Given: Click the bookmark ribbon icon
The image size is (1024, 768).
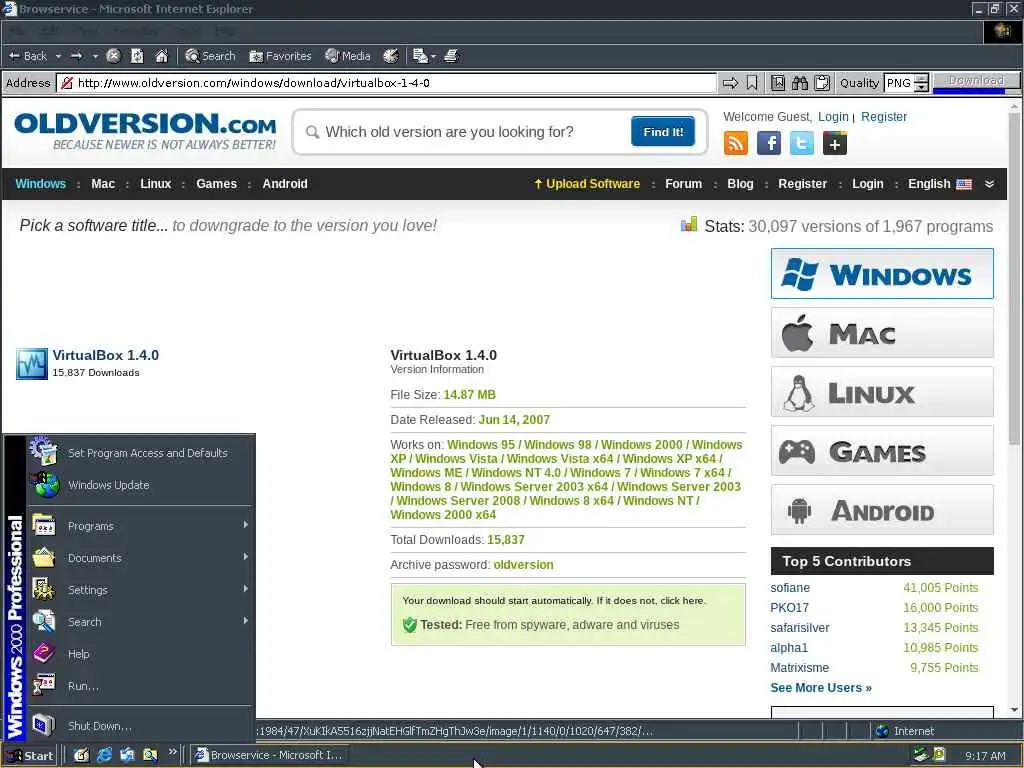Looking at the screenshot, I should pos(752,83).
